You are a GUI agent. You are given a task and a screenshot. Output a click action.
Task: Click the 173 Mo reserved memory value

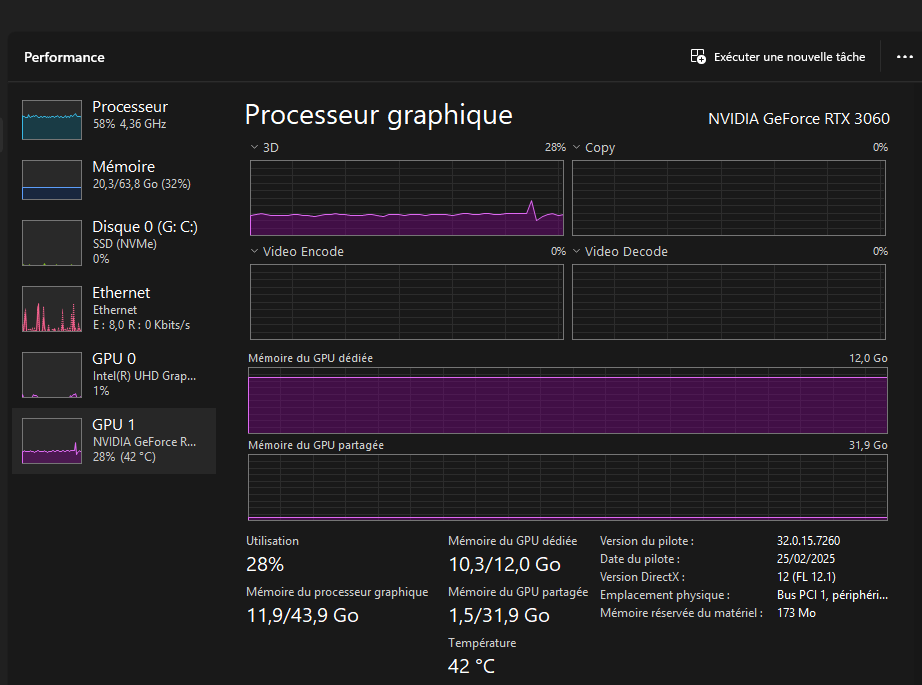click(x=796, y=613)
